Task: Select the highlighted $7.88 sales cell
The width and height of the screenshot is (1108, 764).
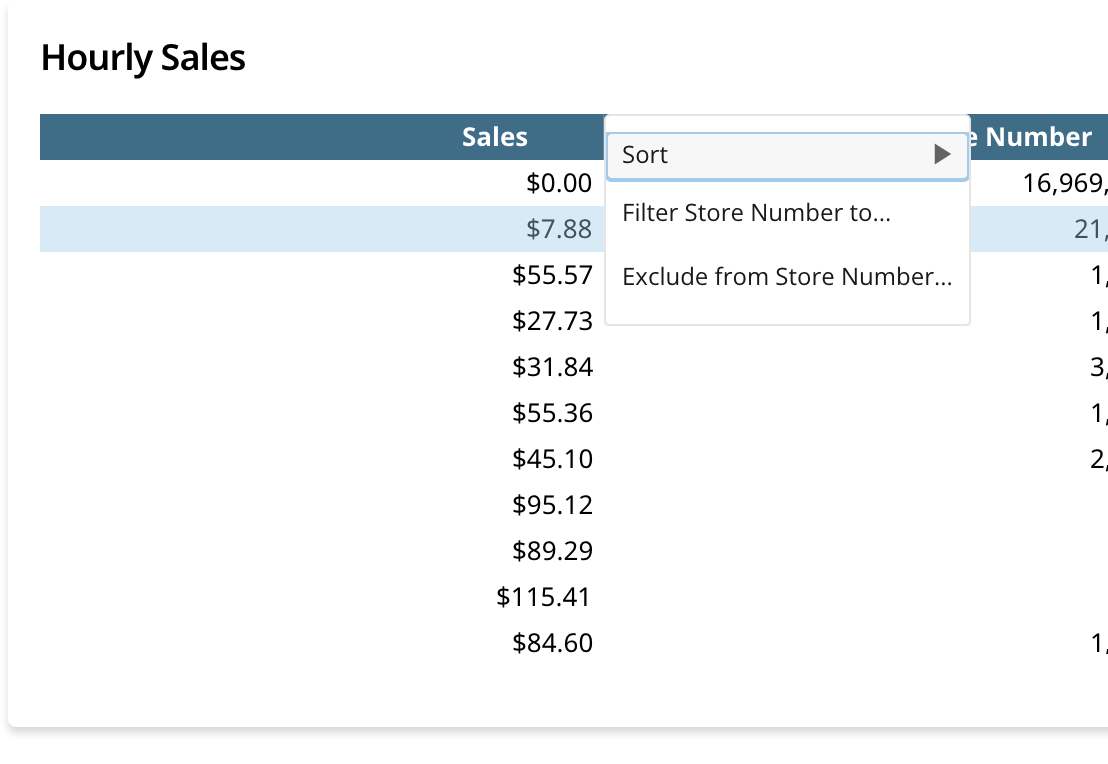Action: click(560, 229)
